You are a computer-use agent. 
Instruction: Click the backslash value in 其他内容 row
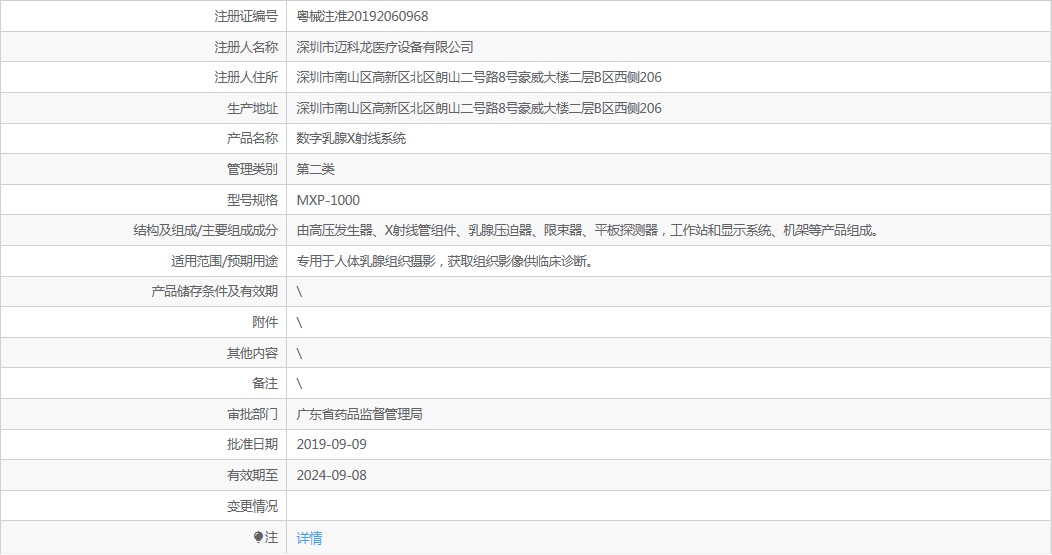(299, 353)
